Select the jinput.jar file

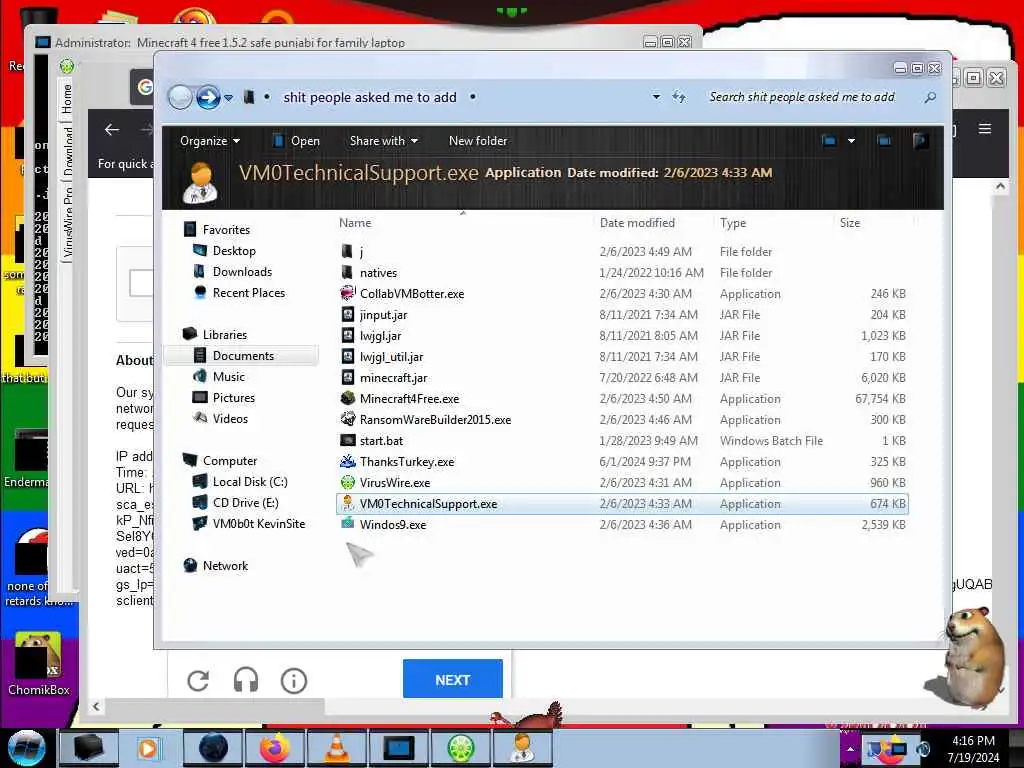click(x=622, y=315)
